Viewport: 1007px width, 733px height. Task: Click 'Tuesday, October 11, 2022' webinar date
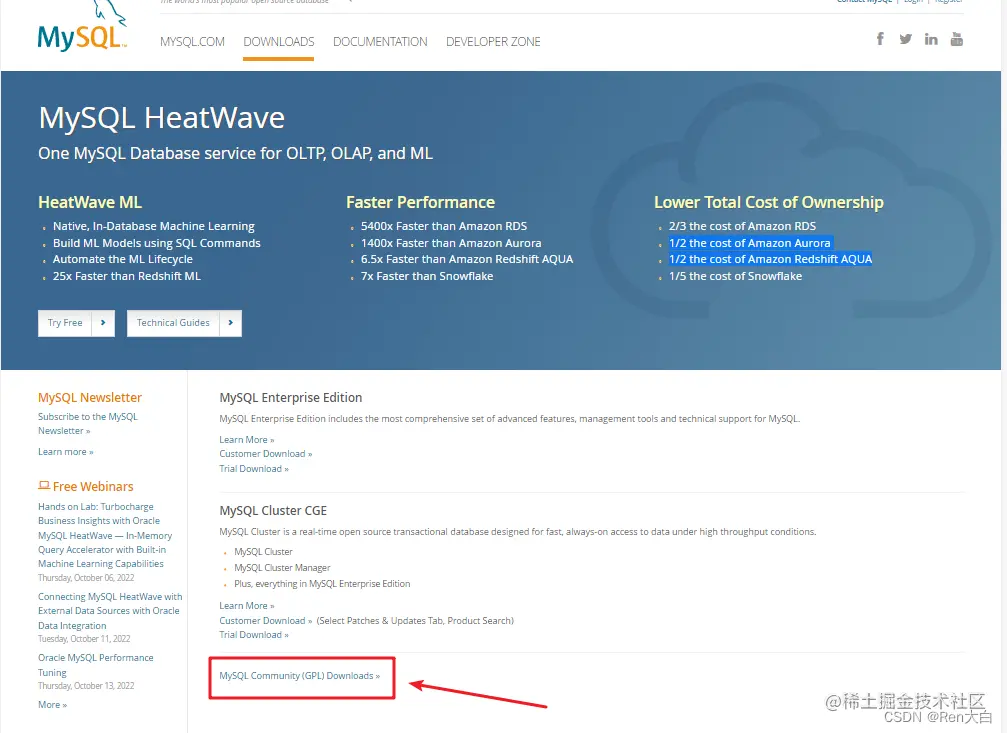84,639
